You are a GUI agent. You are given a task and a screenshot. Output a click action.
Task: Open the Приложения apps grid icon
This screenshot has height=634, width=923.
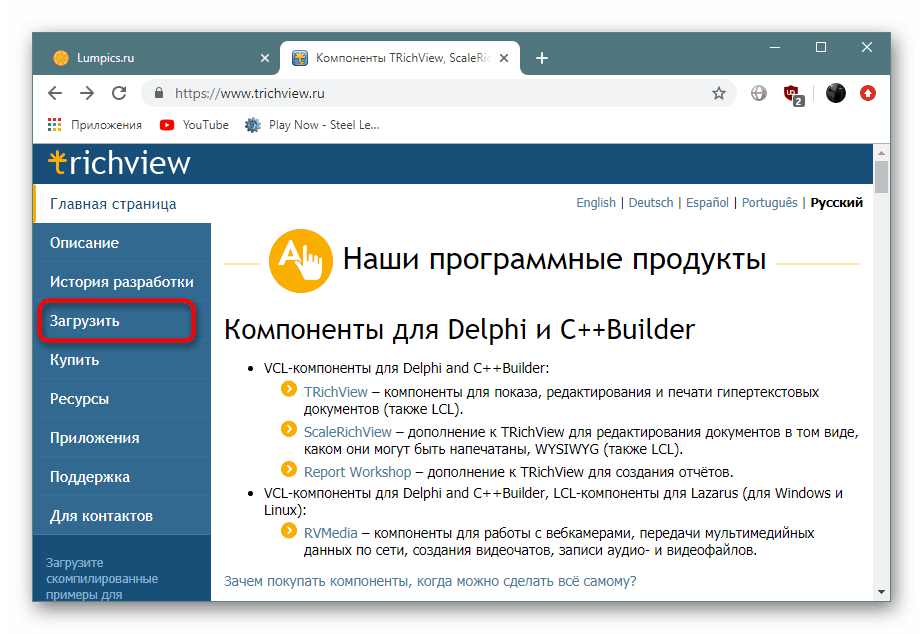55,125
